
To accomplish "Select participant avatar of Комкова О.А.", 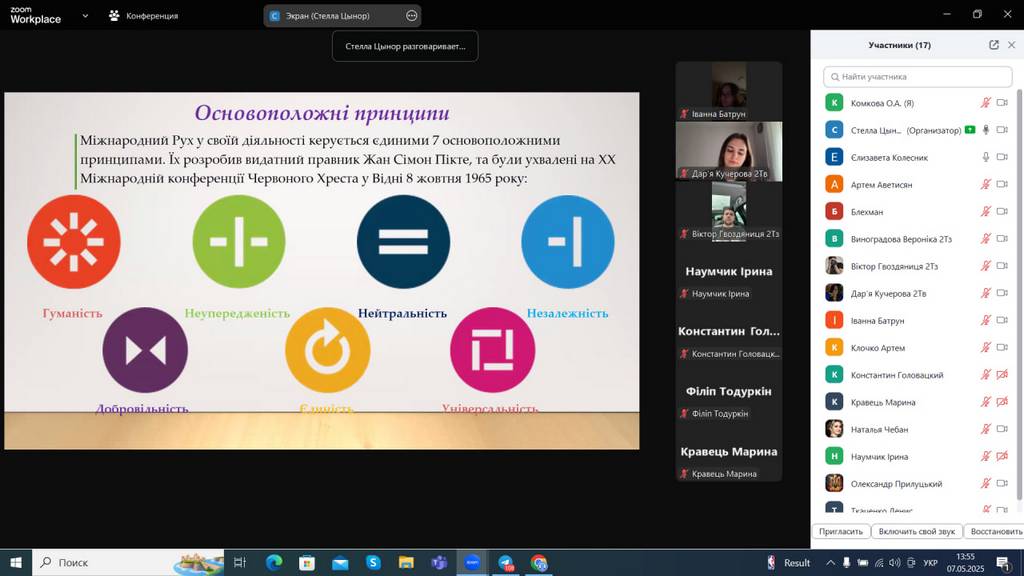I will pyautogui.click(x=834, y=103).
